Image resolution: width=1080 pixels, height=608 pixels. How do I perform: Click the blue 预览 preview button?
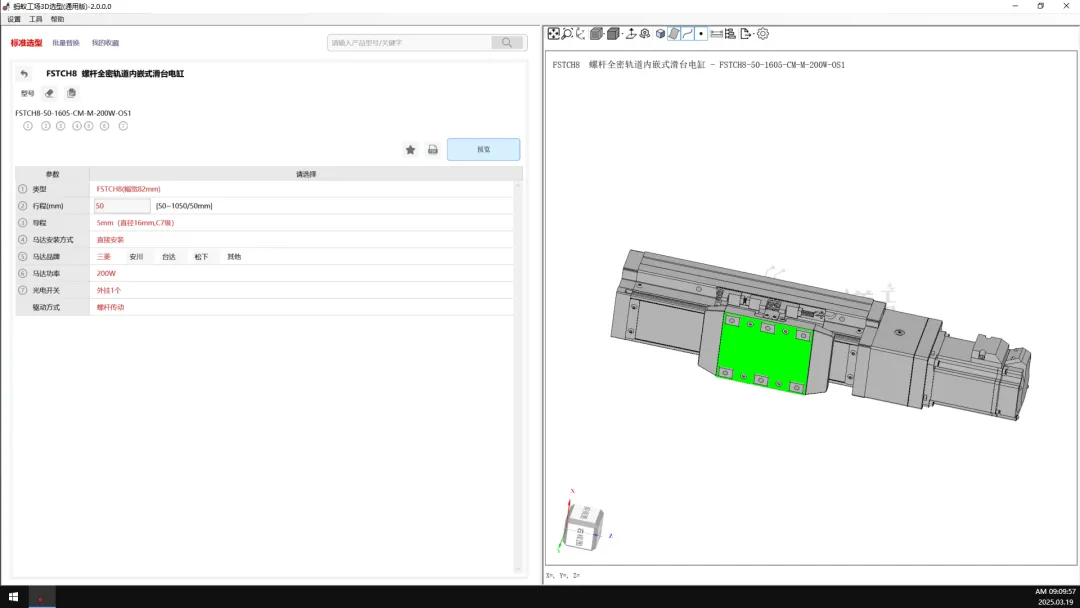(x=484, y=149)
